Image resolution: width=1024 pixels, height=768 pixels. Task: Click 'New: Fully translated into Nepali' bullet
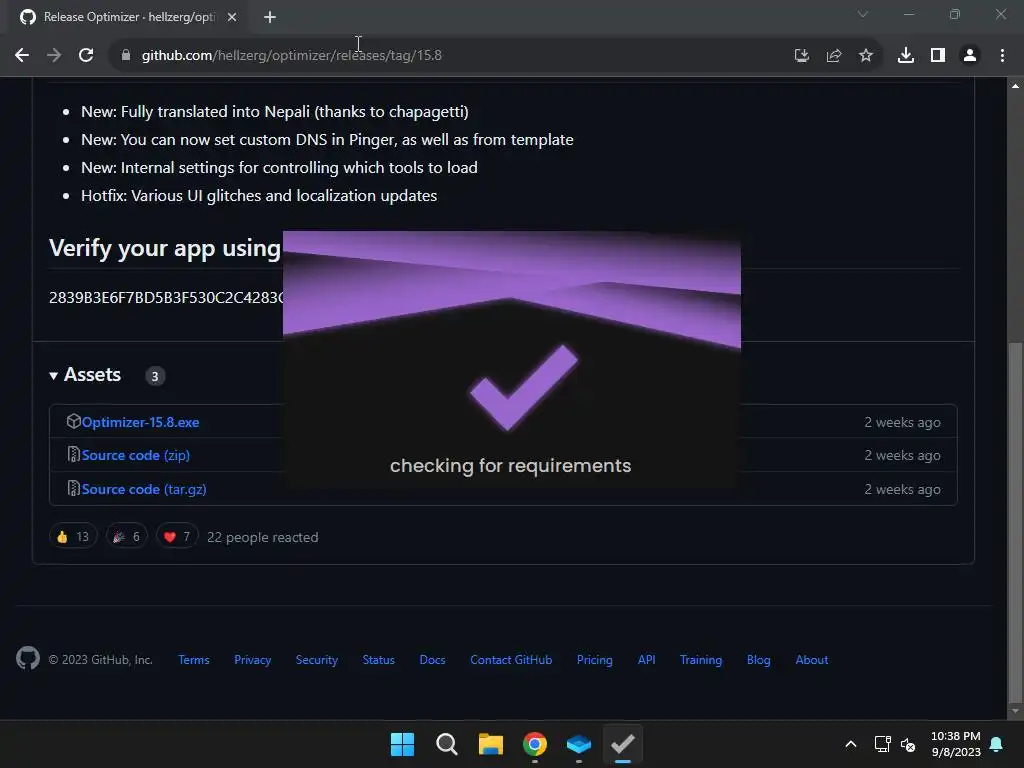point(274,112)
